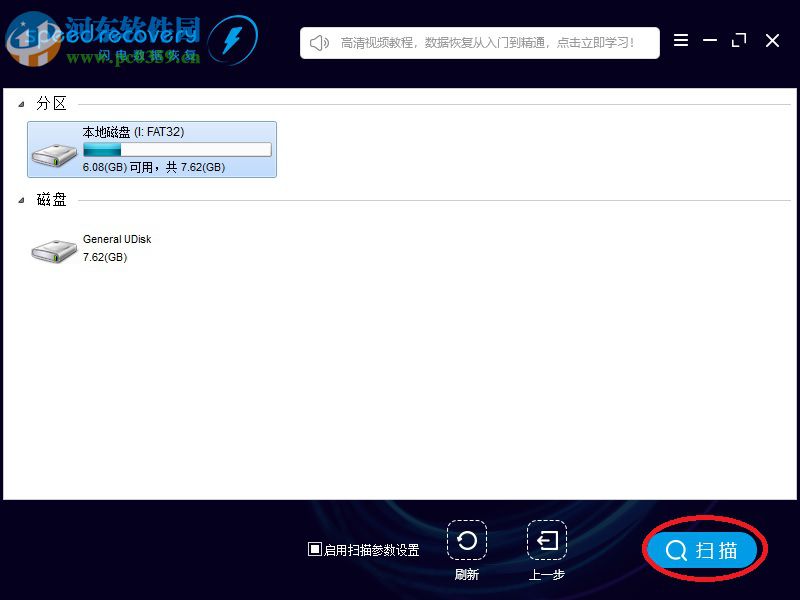Collapse the 磁盘 section
The image size is (800, 600).
click(x=23, y=200)
